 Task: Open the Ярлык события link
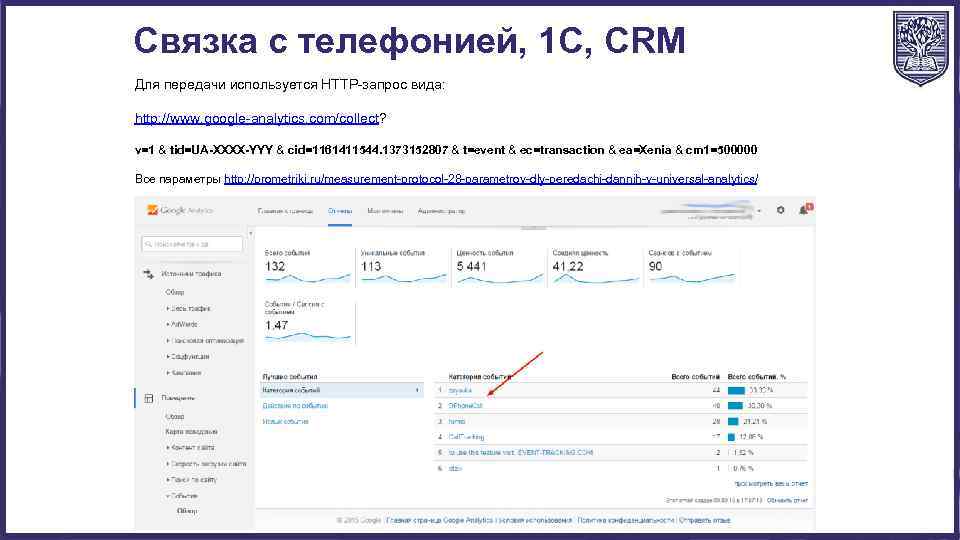point(285,422)
